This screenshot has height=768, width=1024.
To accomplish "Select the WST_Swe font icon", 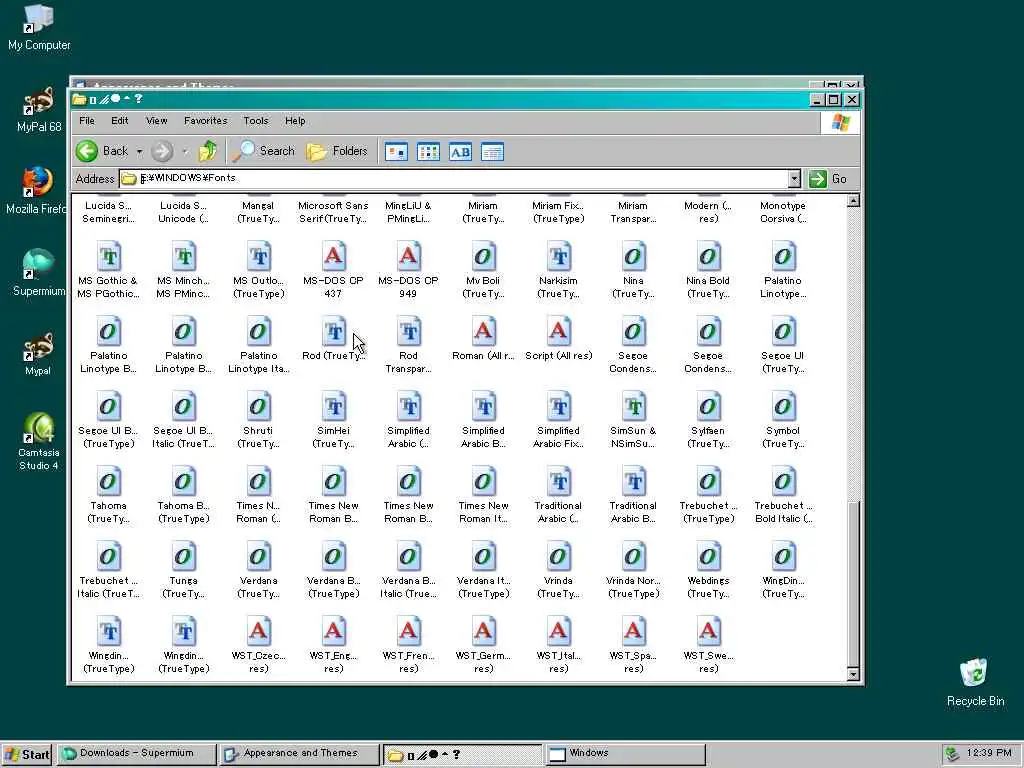I will [709, 632].
